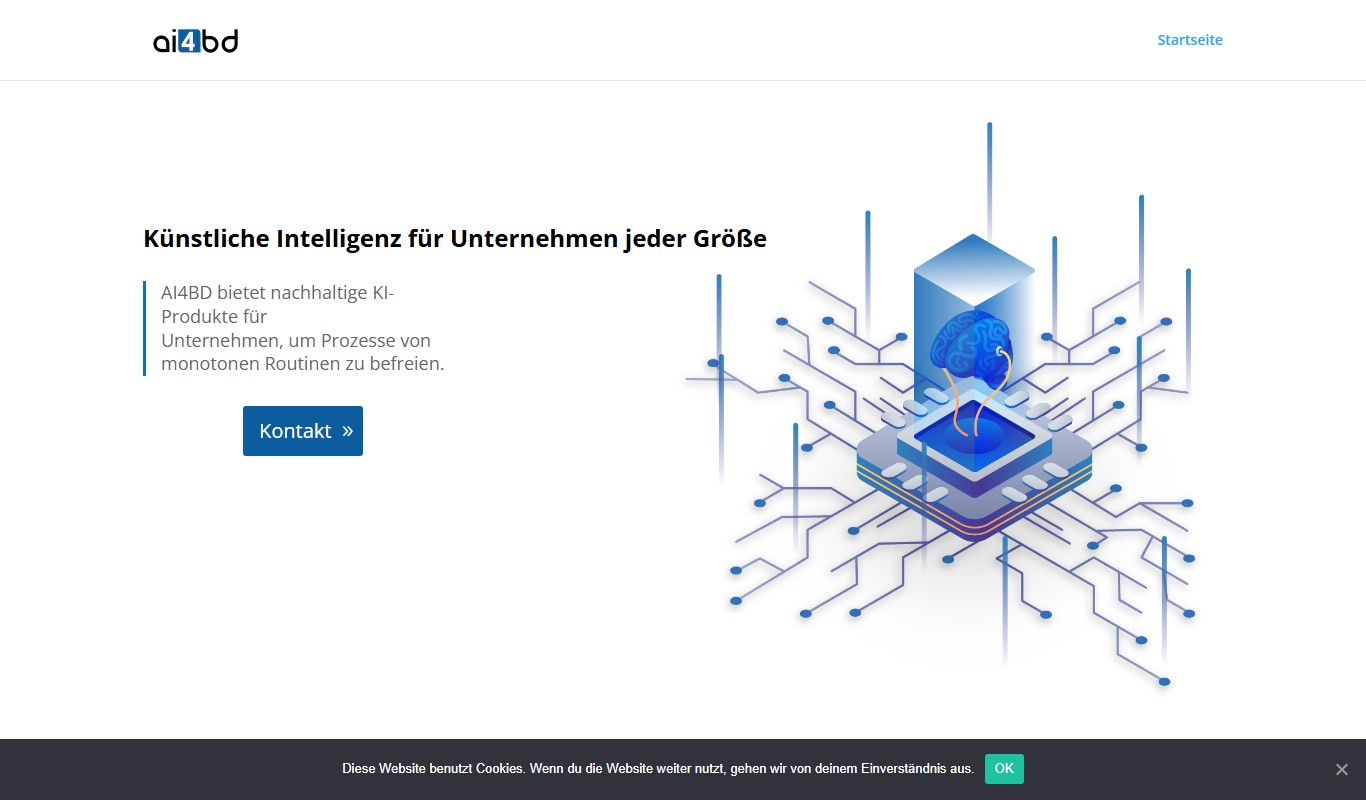Click the brain chip illustration
Viewport: 1366px width, 800px height.
pos(940,405)
